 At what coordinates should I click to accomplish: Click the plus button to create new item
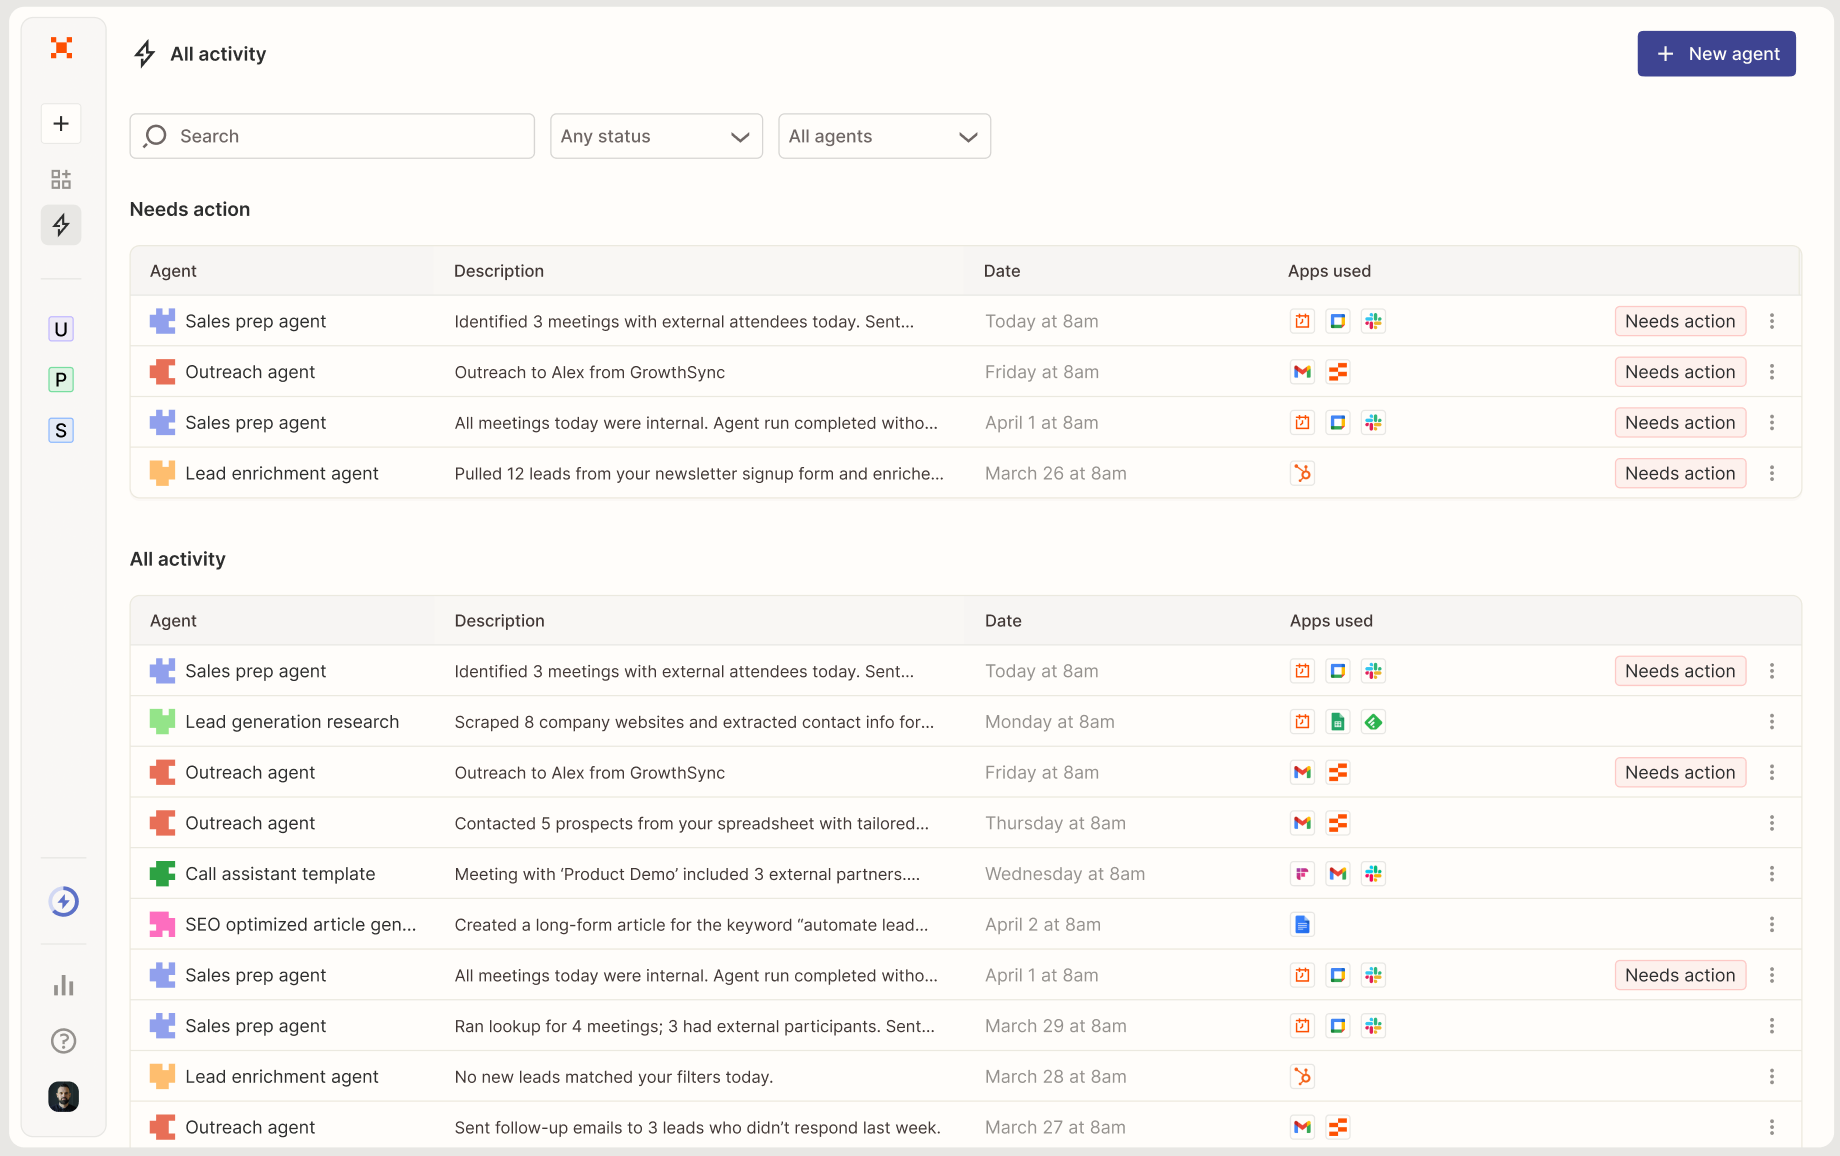(x=60, y=123)
